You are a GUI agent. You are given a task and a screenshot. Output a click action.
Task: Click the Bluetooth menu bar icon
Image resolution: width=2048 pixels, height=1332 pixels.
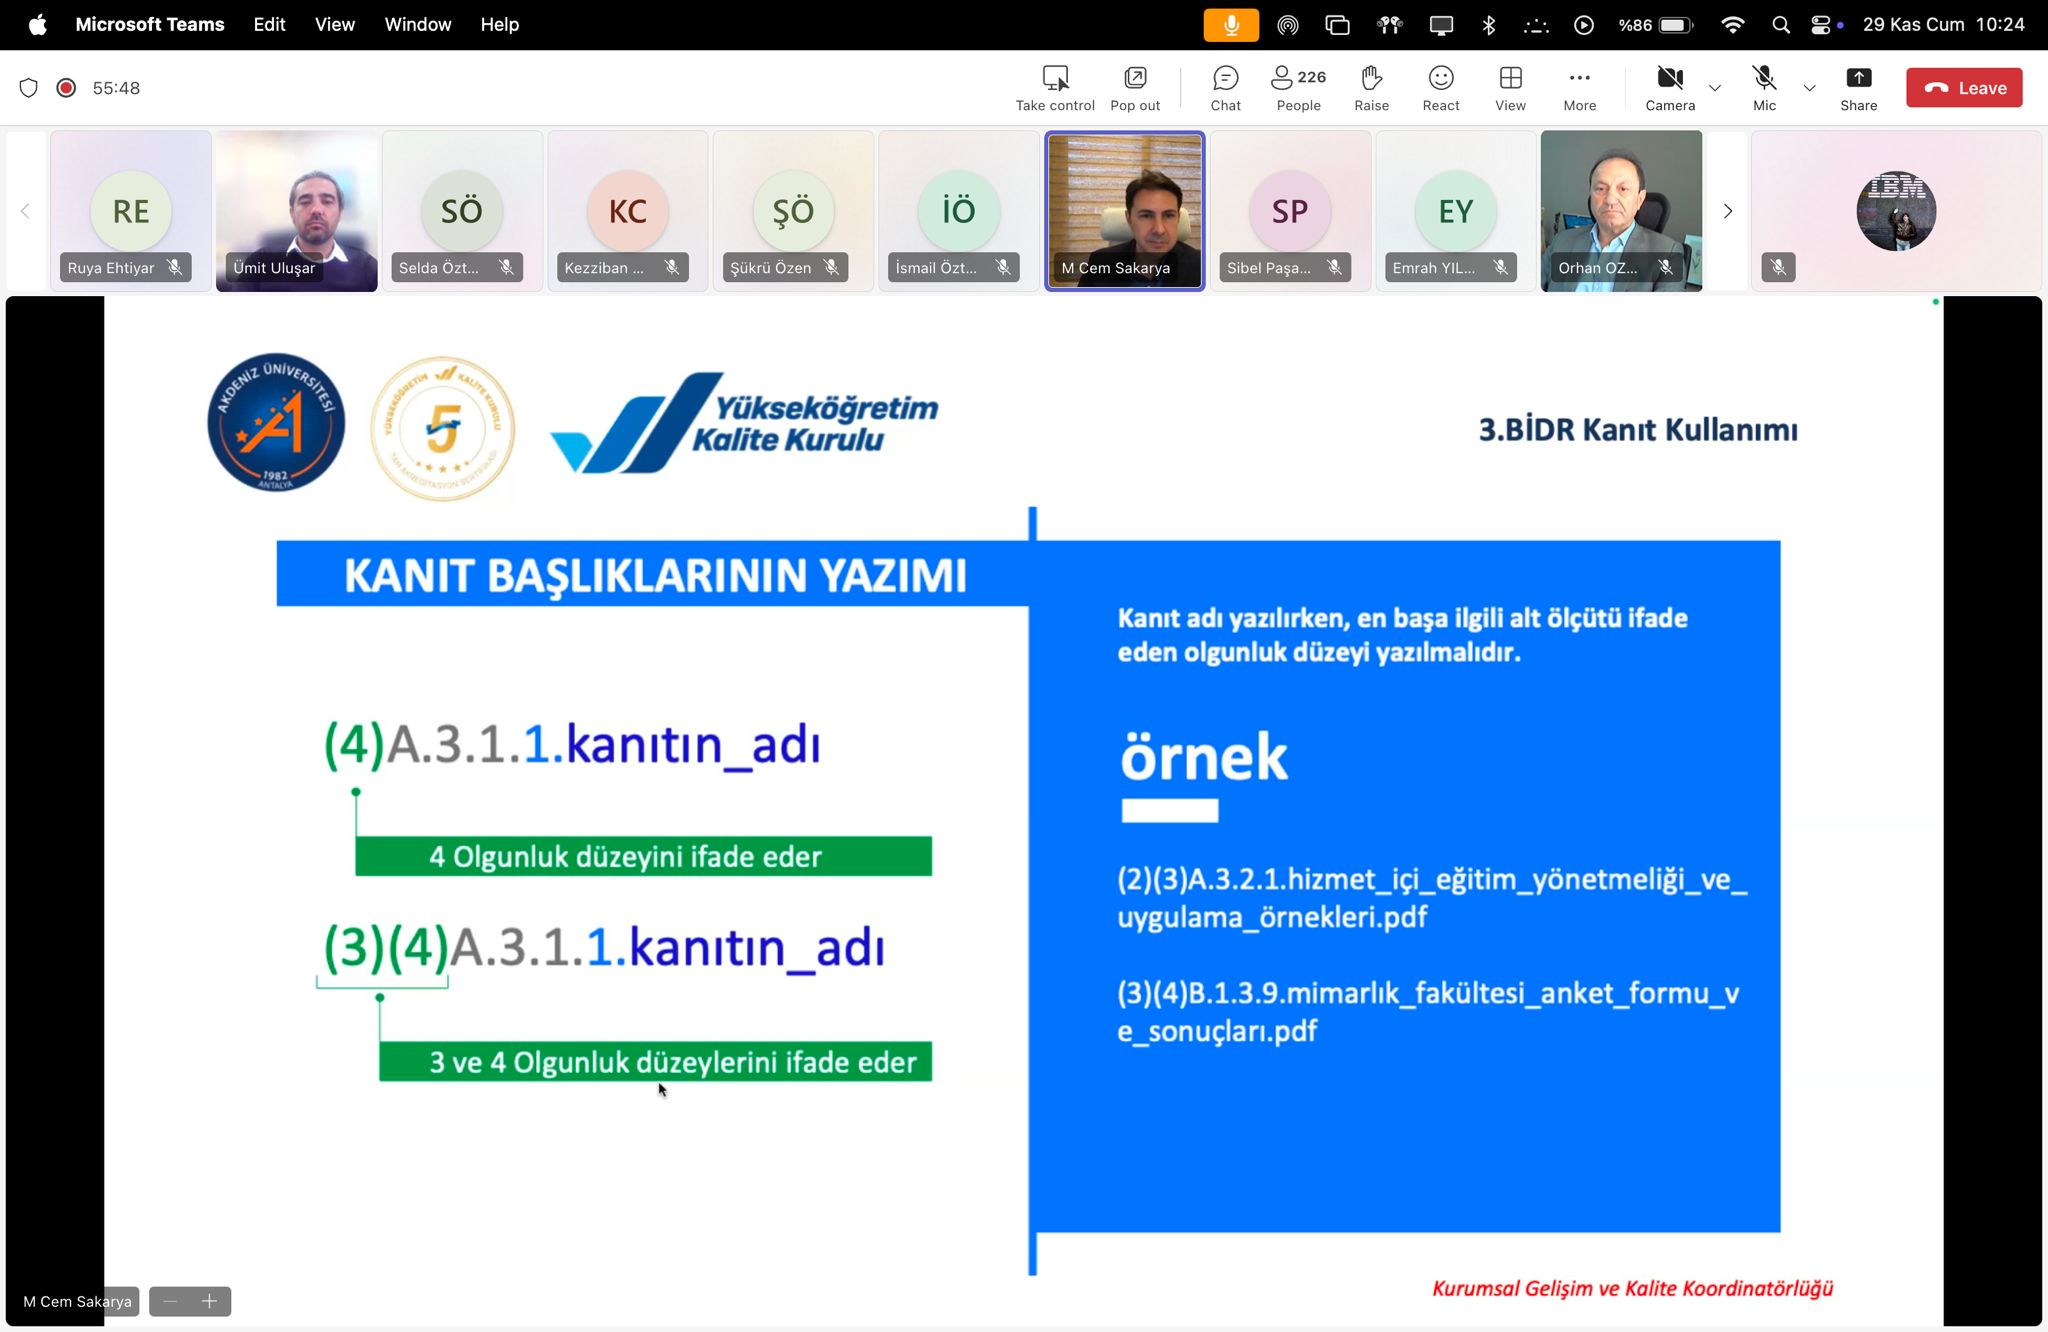click(1488, 25)
